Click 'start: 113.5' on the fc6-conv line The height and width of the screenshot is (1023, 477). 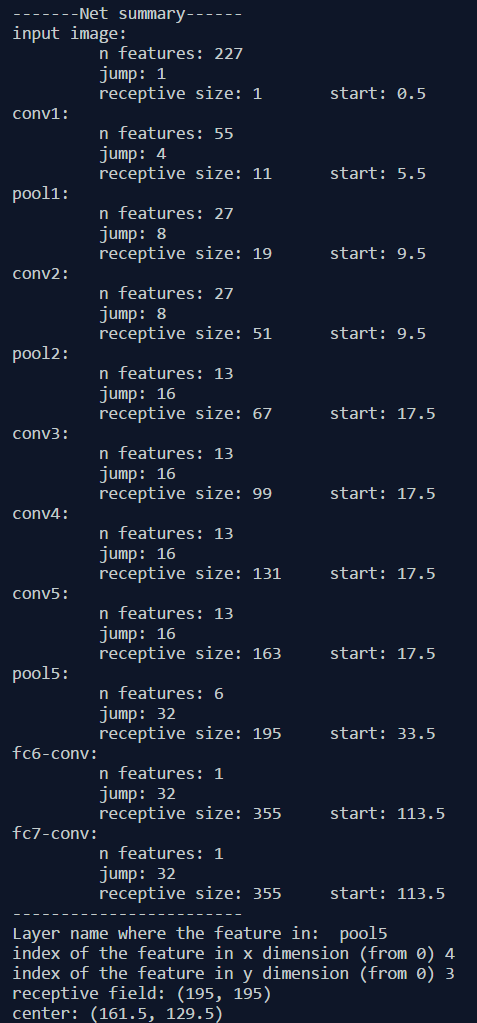tap(388, 813)
